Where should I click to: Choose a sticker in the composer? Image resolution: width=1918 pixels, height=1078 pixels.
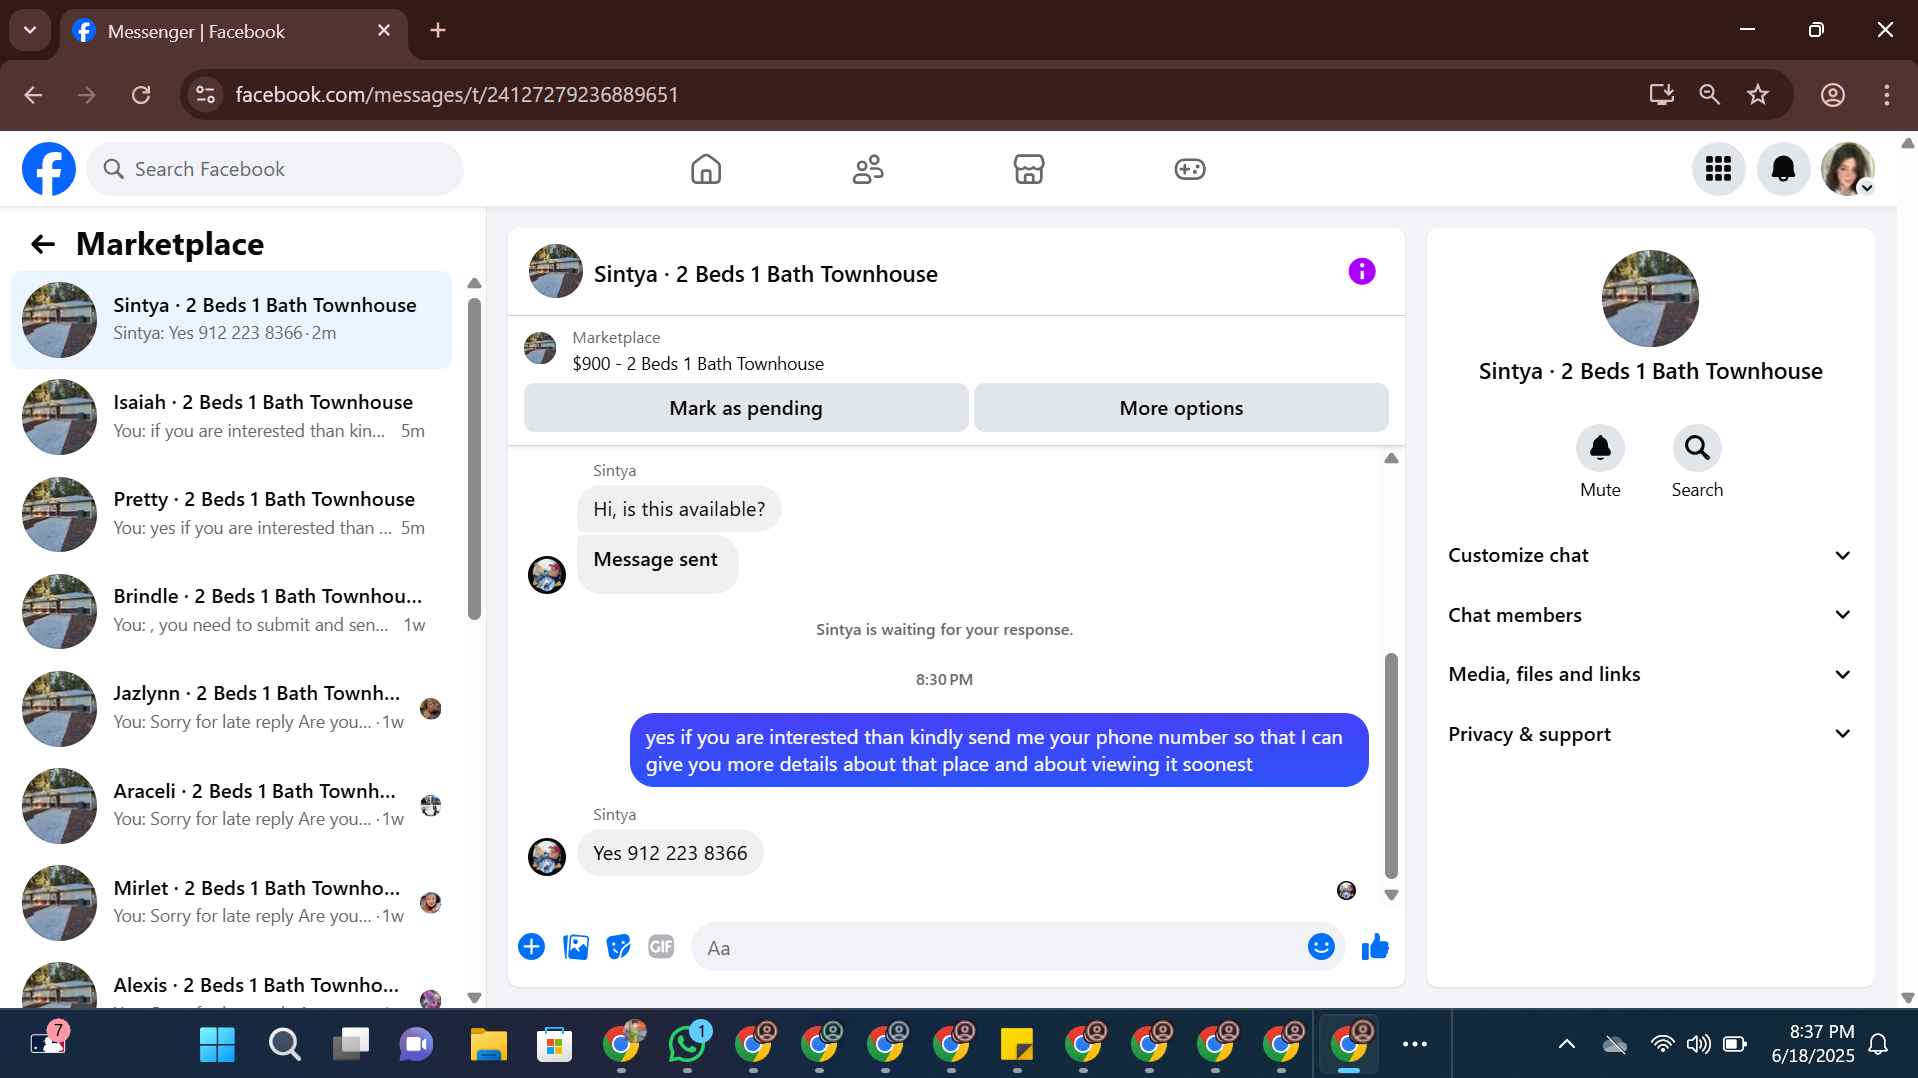click(619, 947)
